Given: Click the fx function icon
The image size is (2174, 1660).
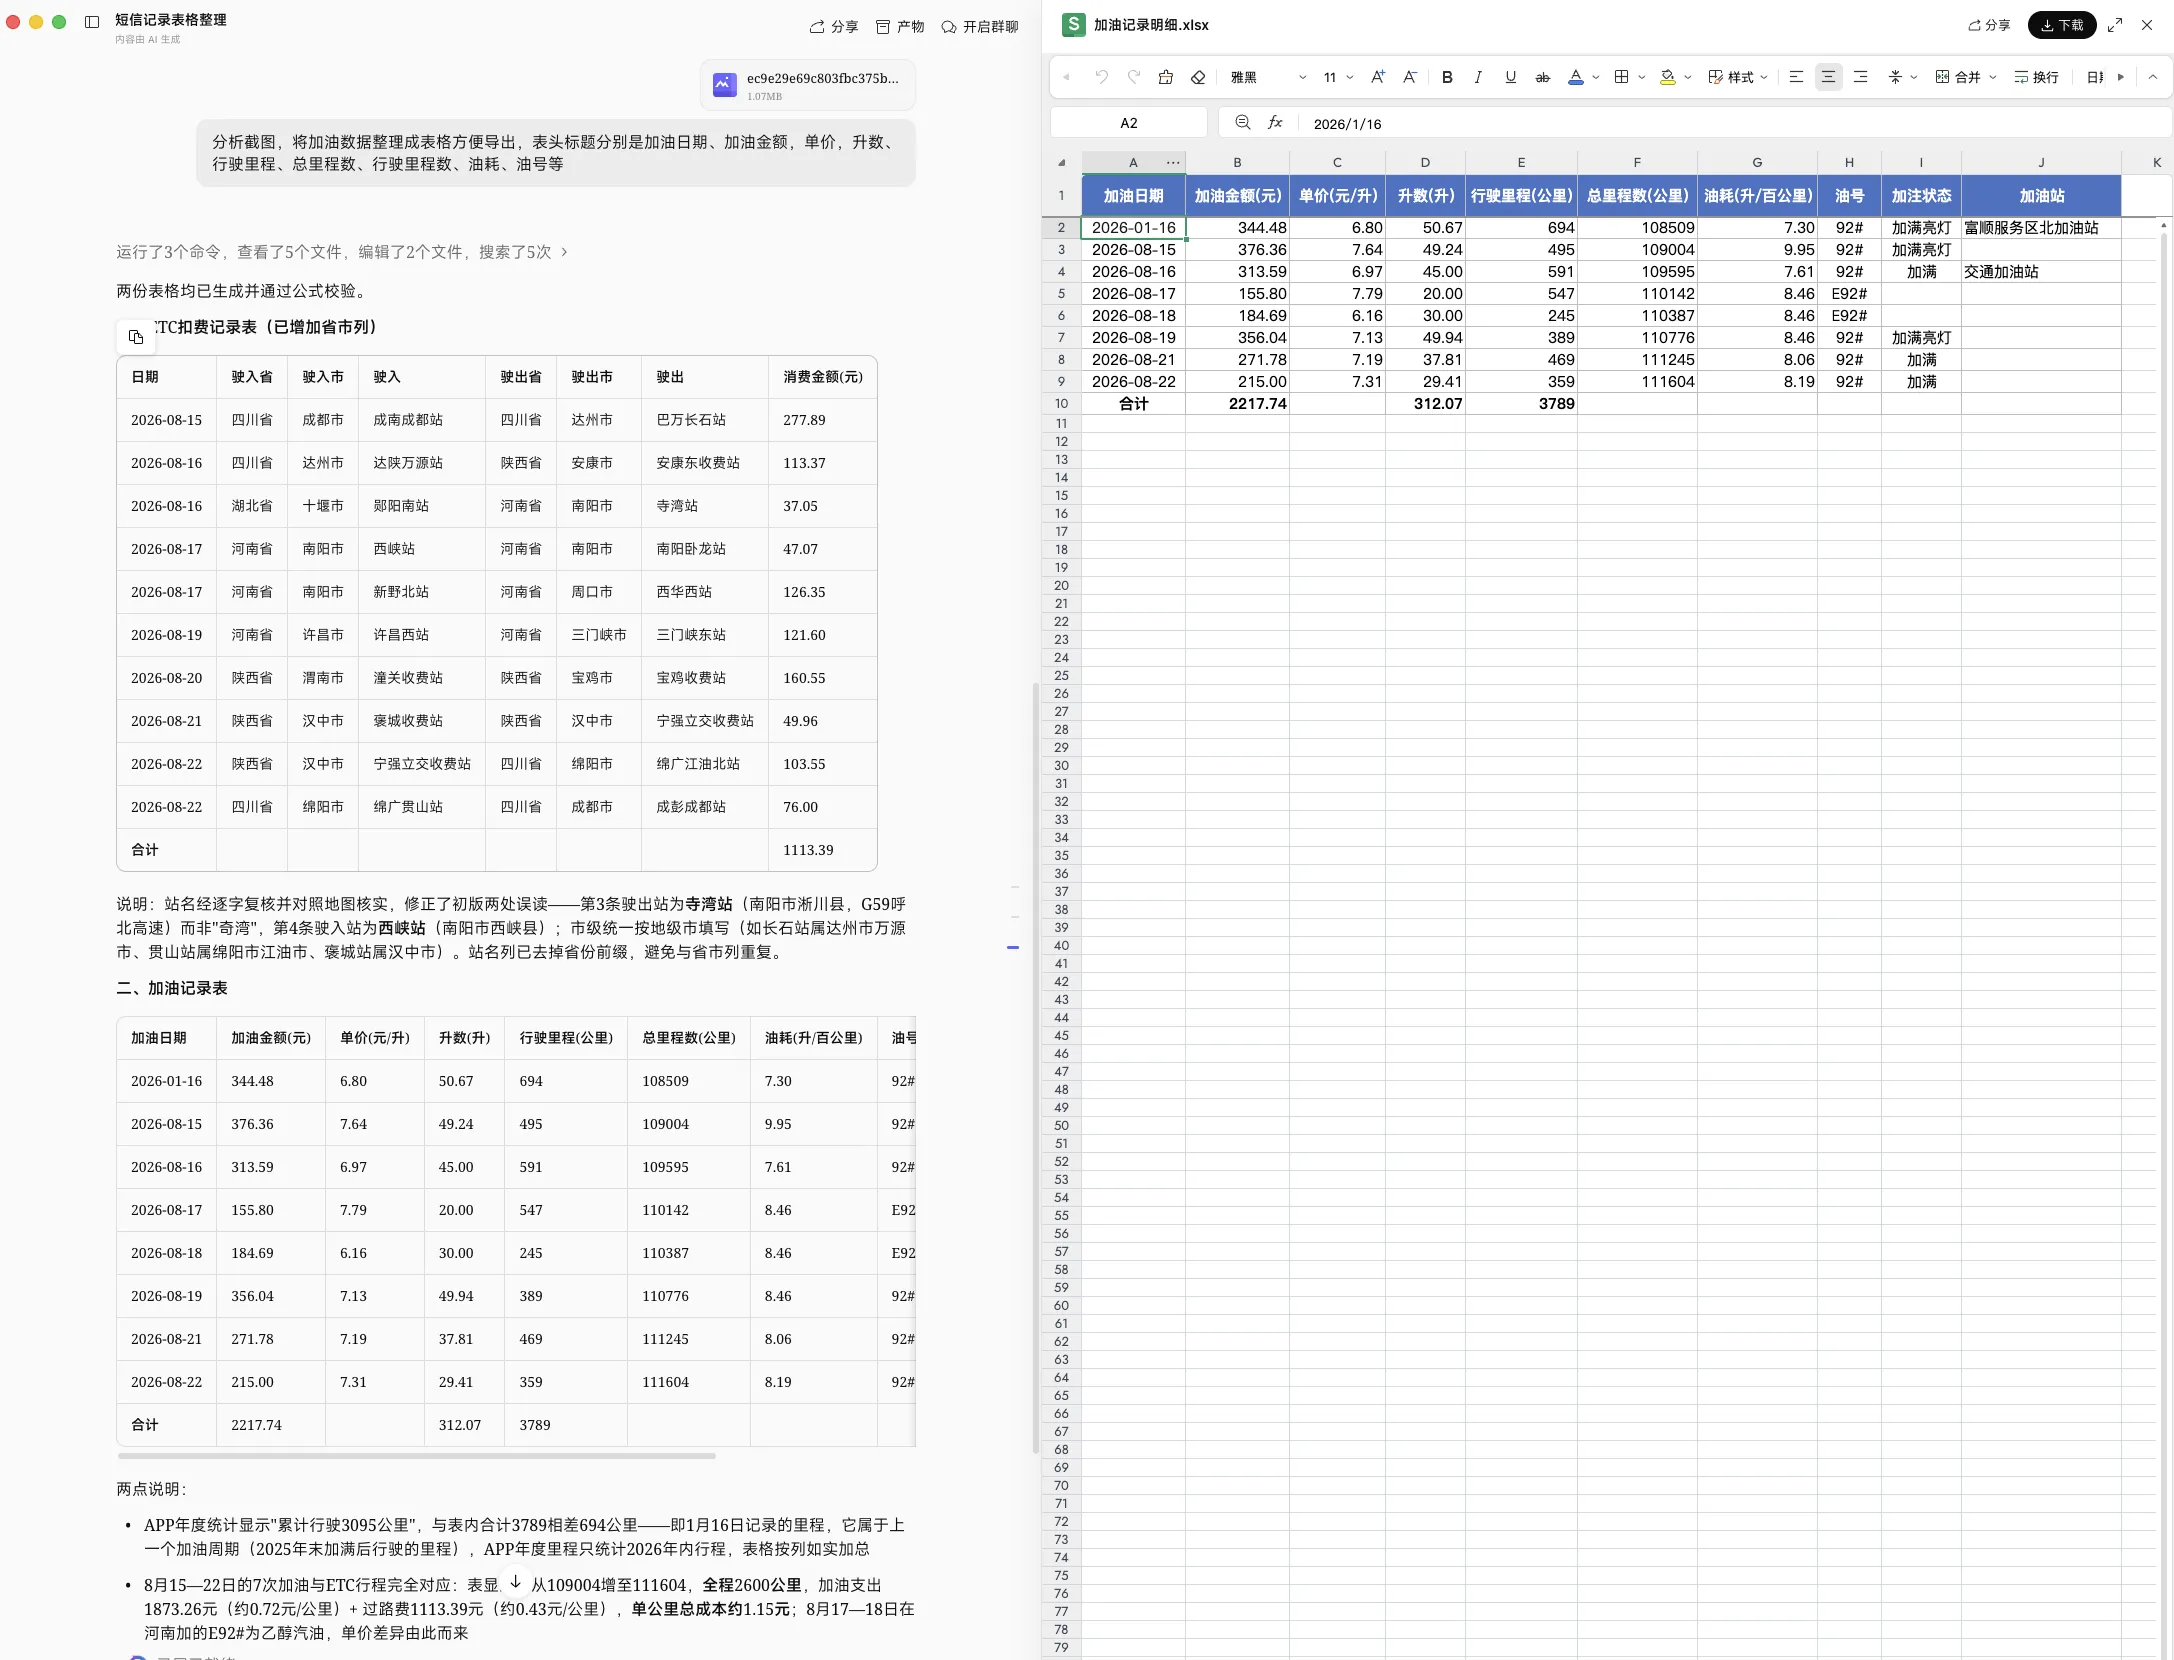Looking at the screenshot, I should pos(1275,122).
